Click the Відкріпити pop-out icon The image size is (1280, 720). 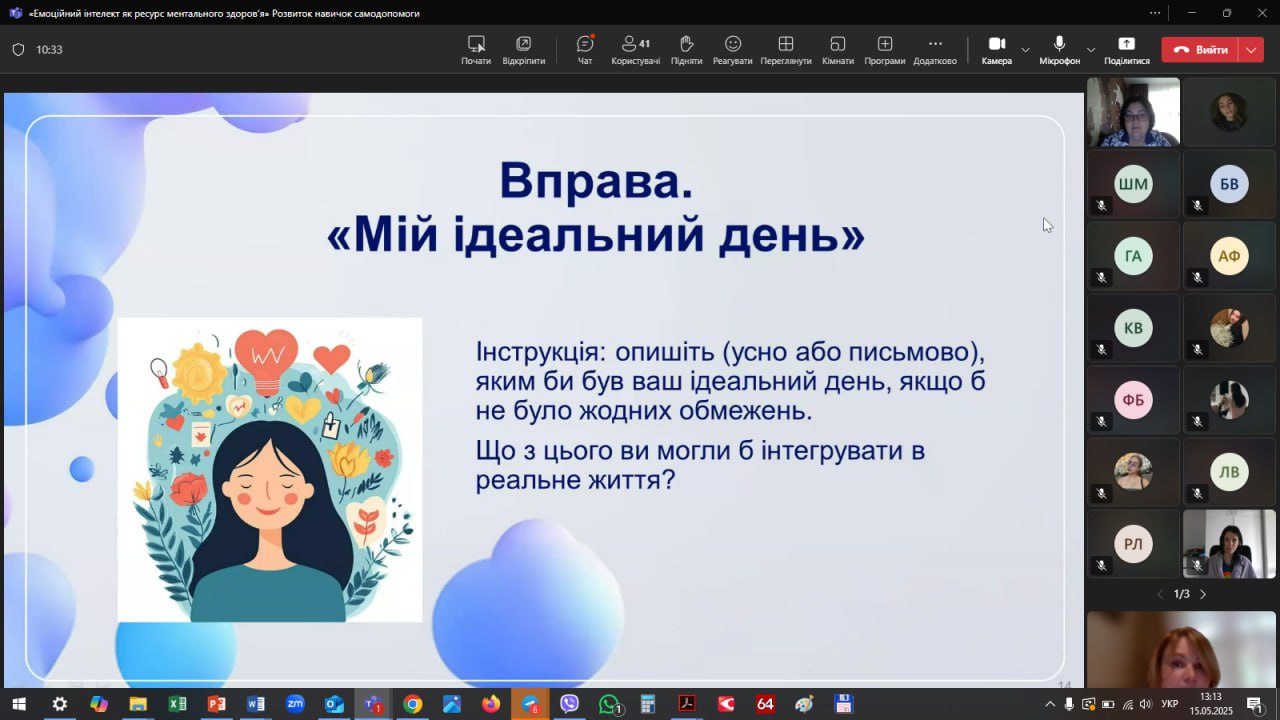523,49
